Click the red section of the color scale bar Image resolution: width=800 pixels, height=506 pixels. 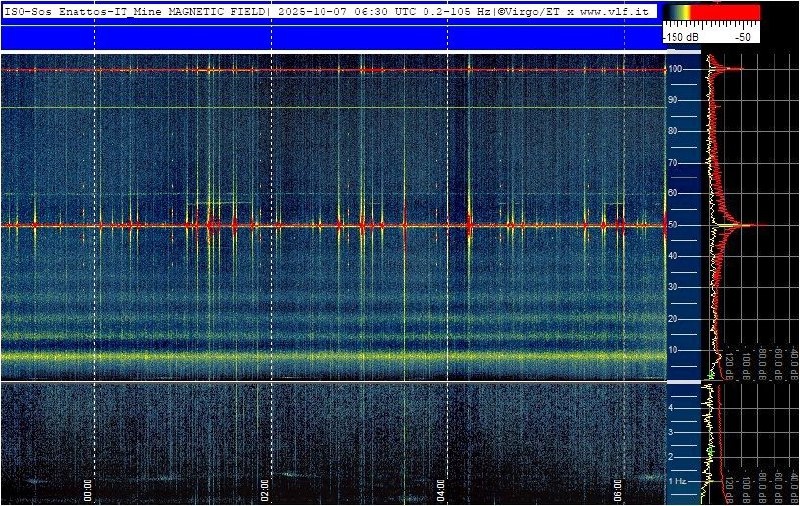(x=725, y=13)
